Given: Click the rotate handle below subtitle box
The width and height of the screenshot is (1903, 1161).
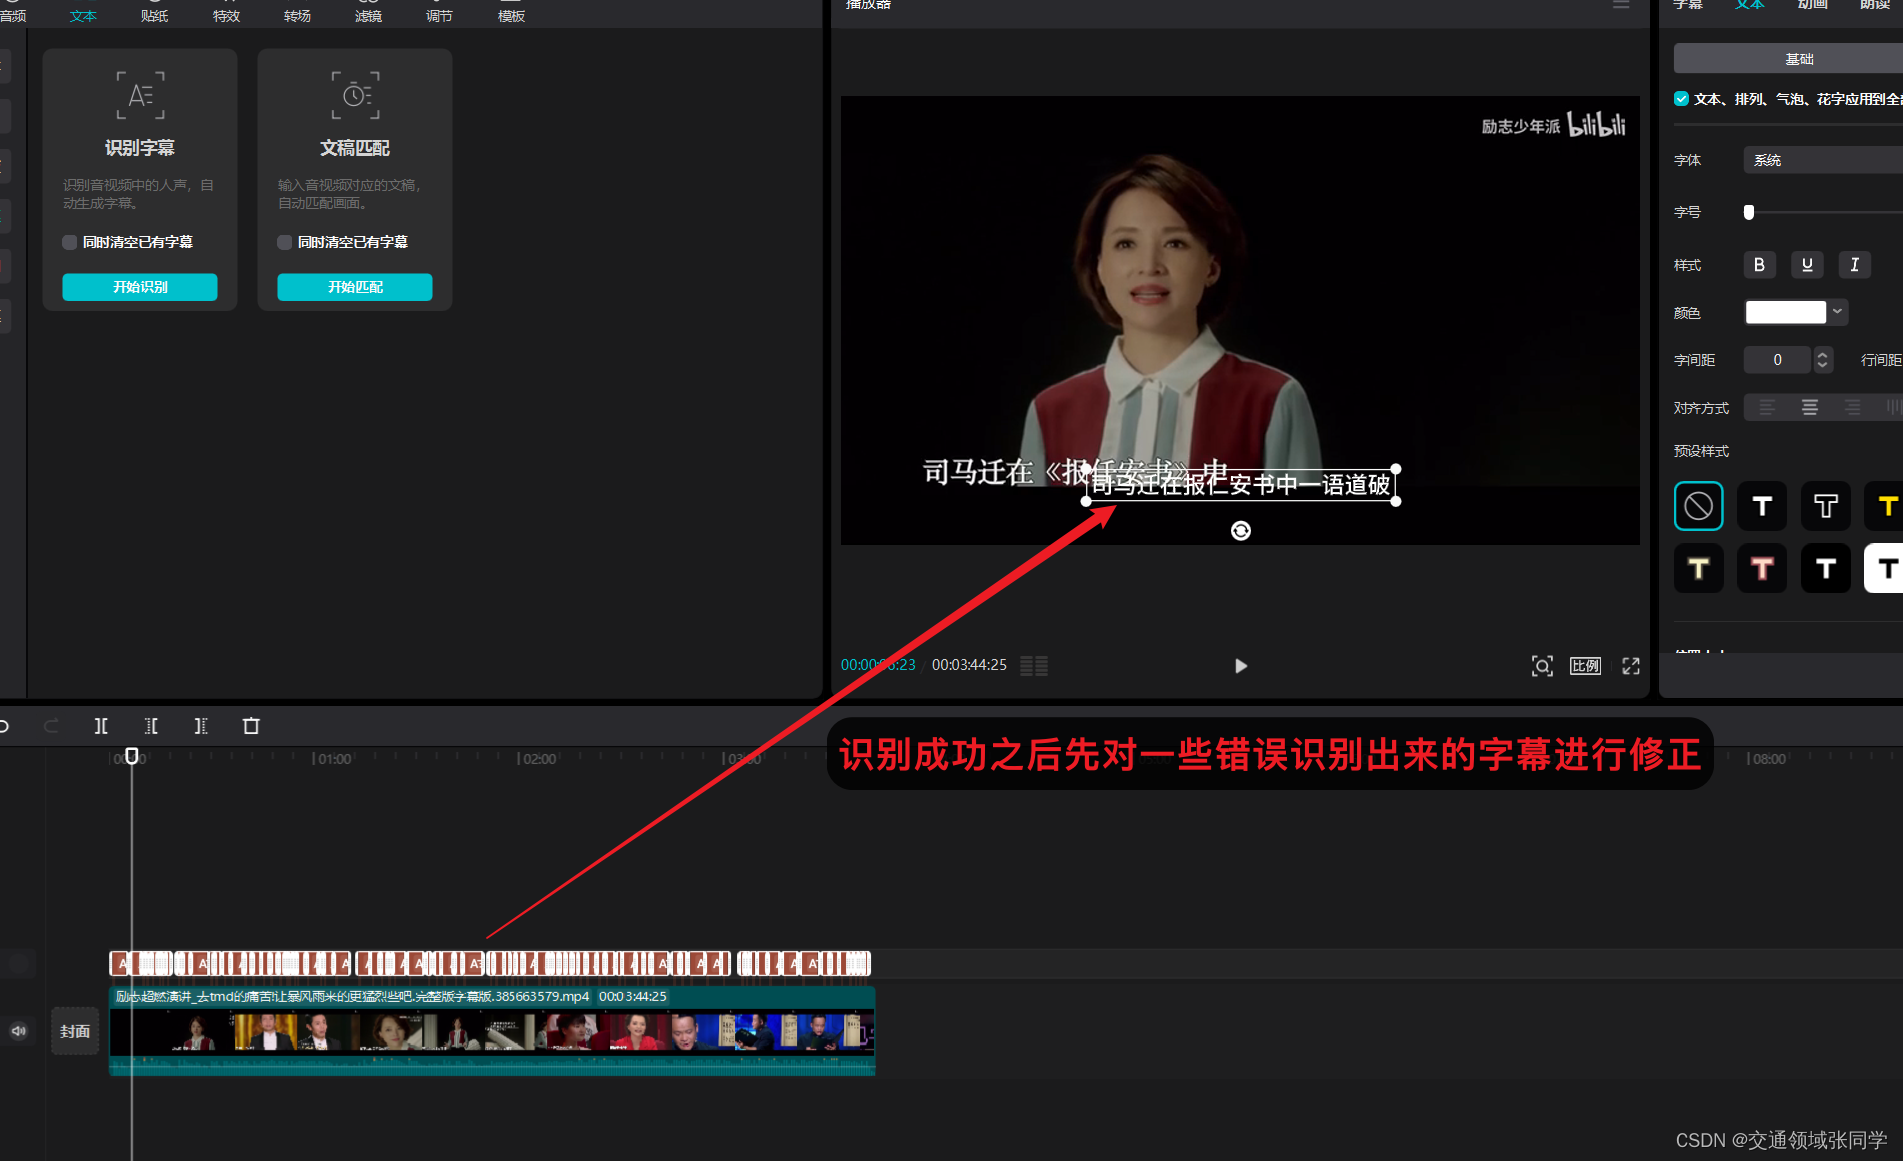Looking at the screenshot, I should click(x=1241, y=531).
